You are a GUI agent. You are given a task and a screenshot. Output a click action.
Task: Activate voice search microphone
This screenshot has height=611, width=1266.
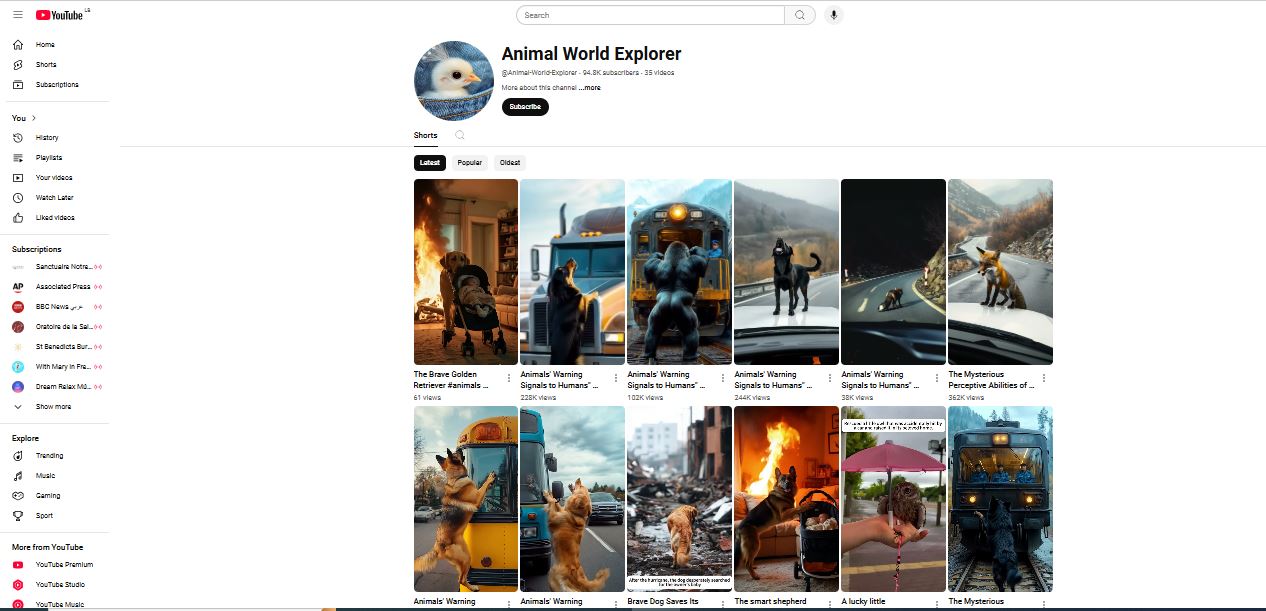click(834, 15)
